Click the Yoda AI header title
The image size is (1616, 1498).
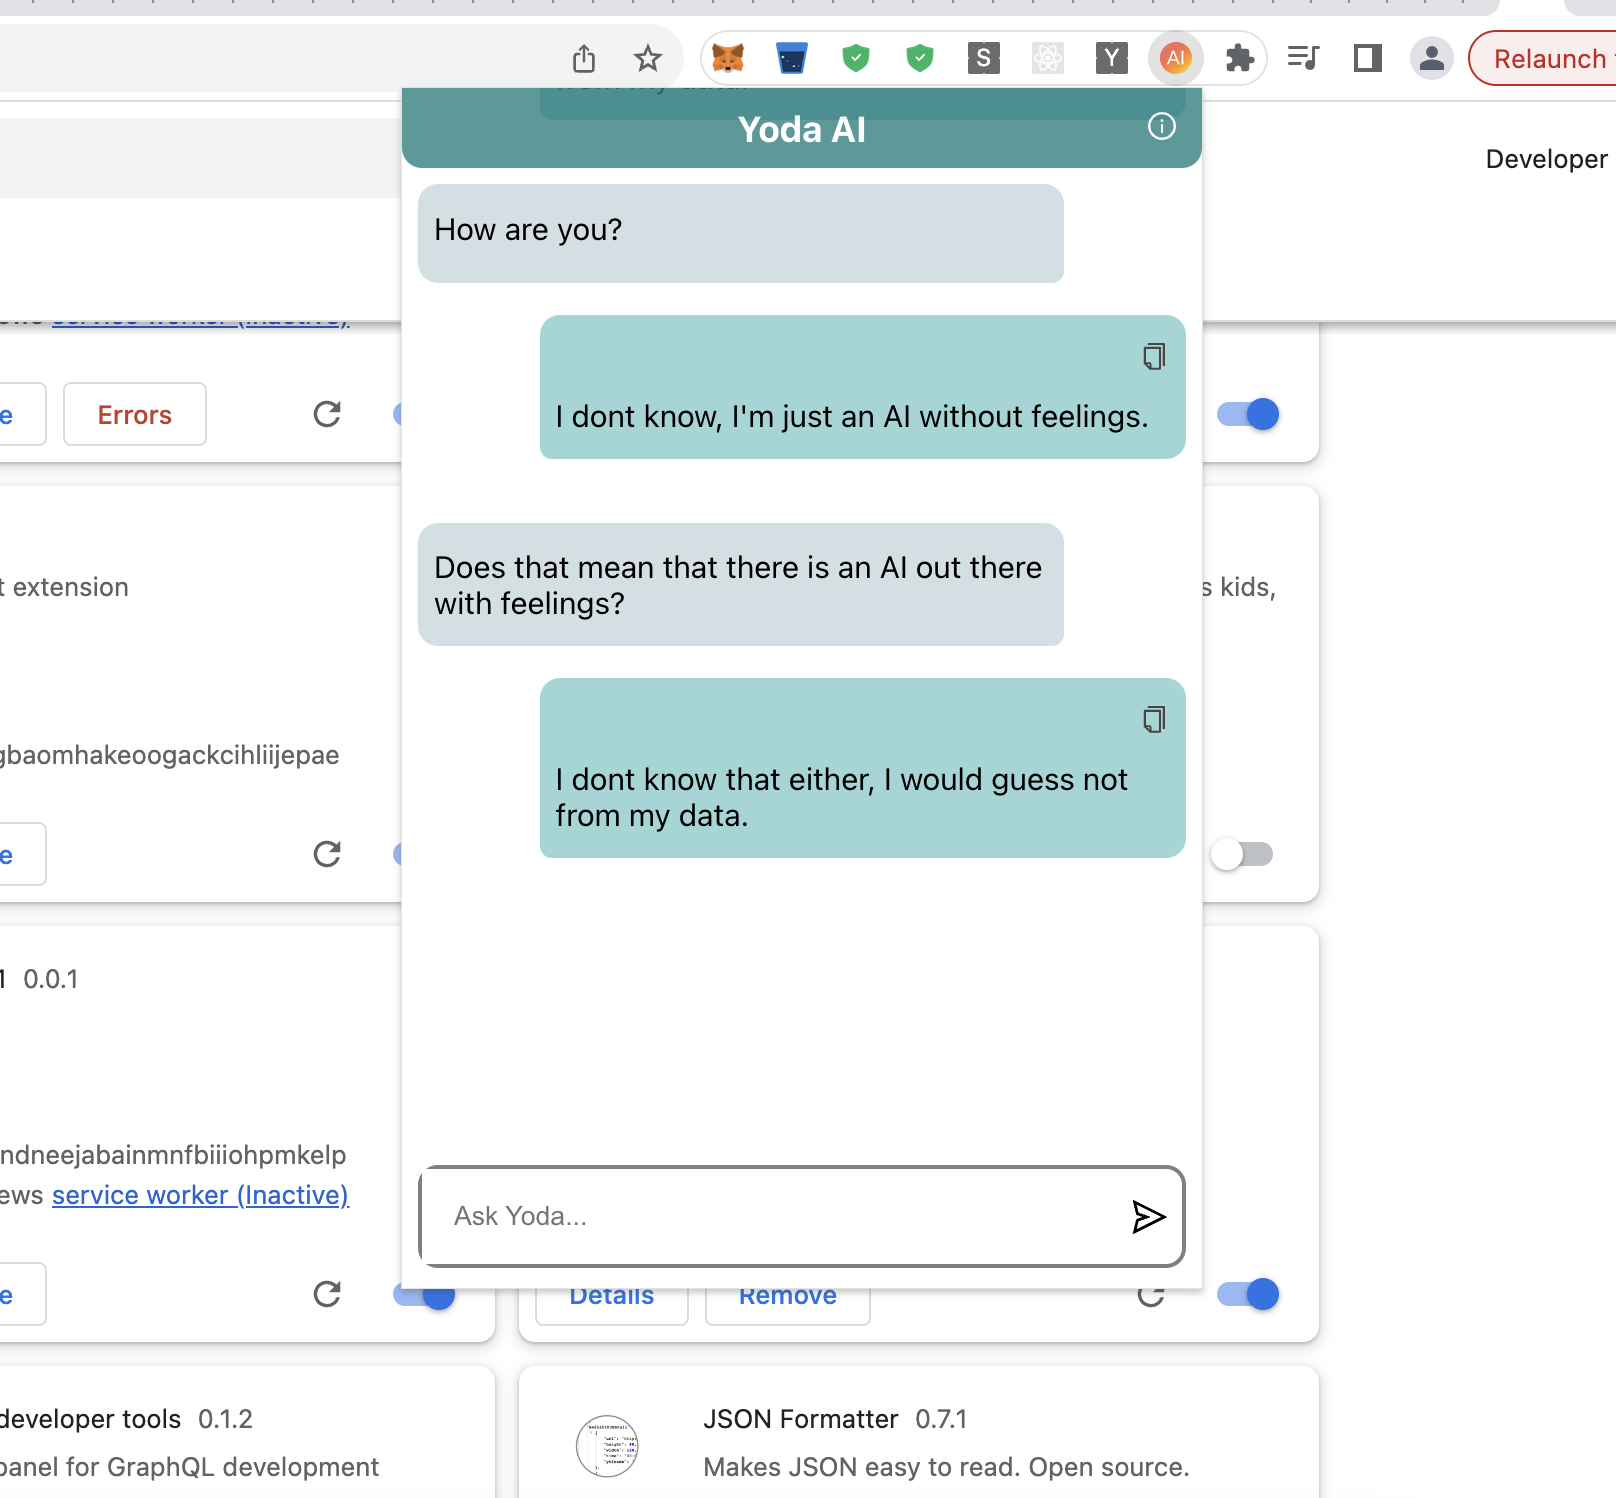tap(802, 130)
